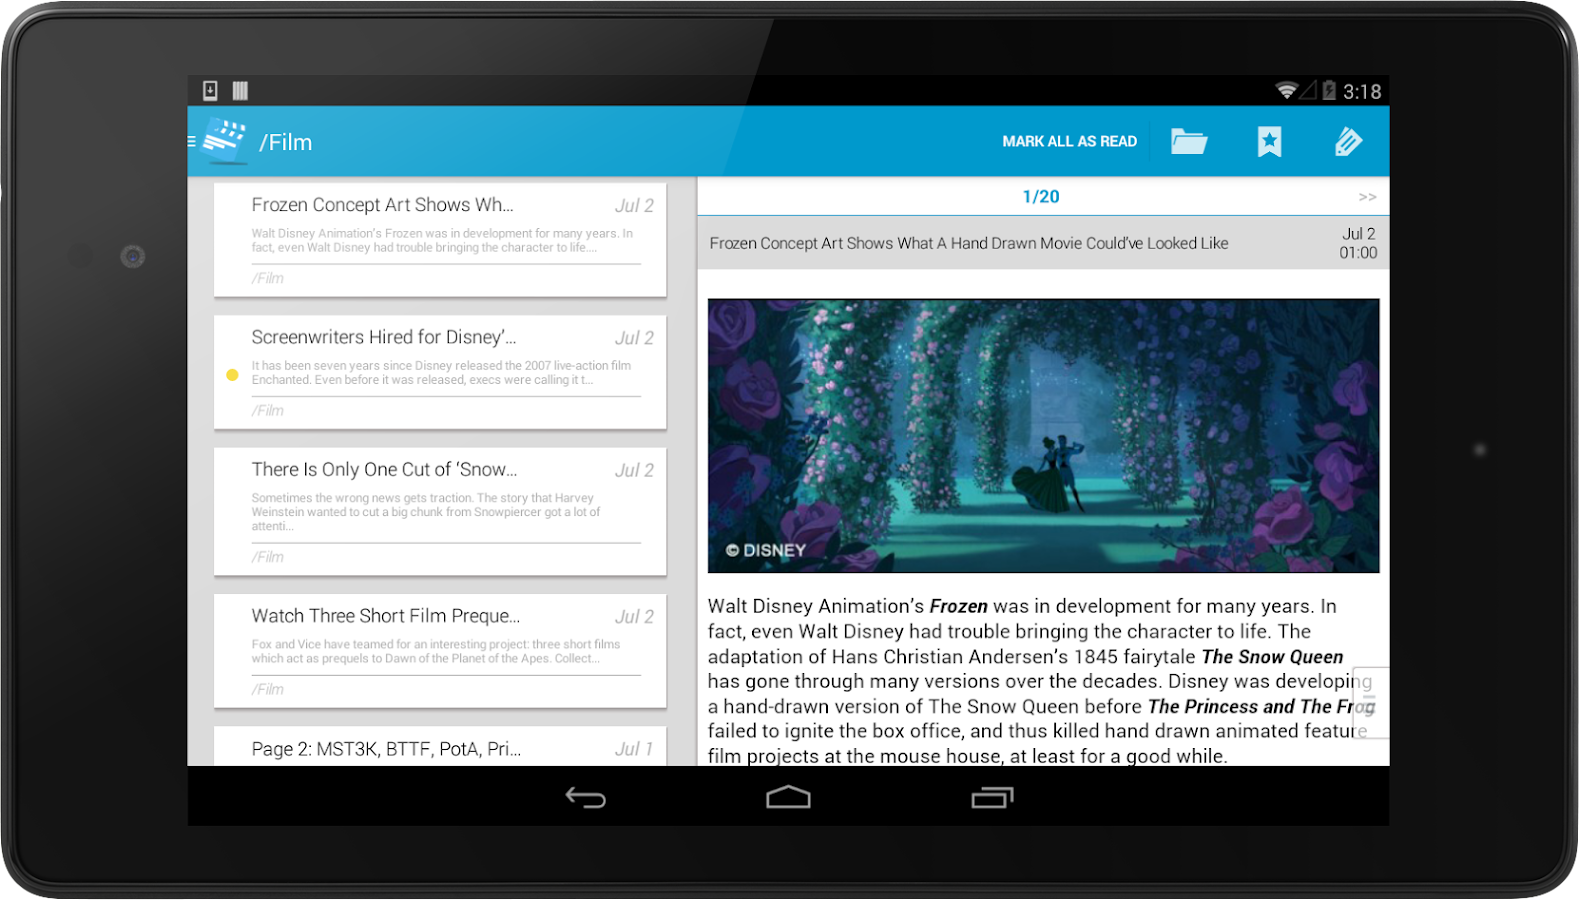Click the /Film tag under Watch Three item
This screenshot has height=900, width=1579.
[x=268, y=689]
